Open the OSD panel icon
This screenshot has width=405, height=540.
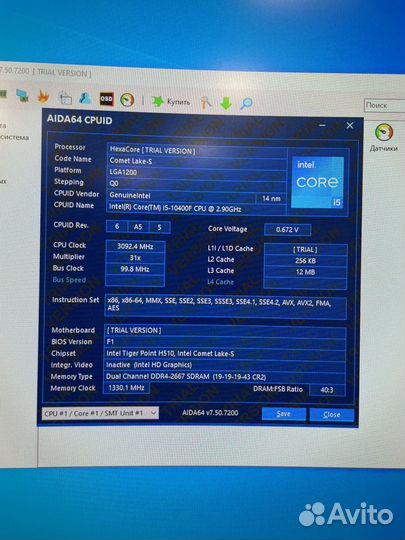106,99
